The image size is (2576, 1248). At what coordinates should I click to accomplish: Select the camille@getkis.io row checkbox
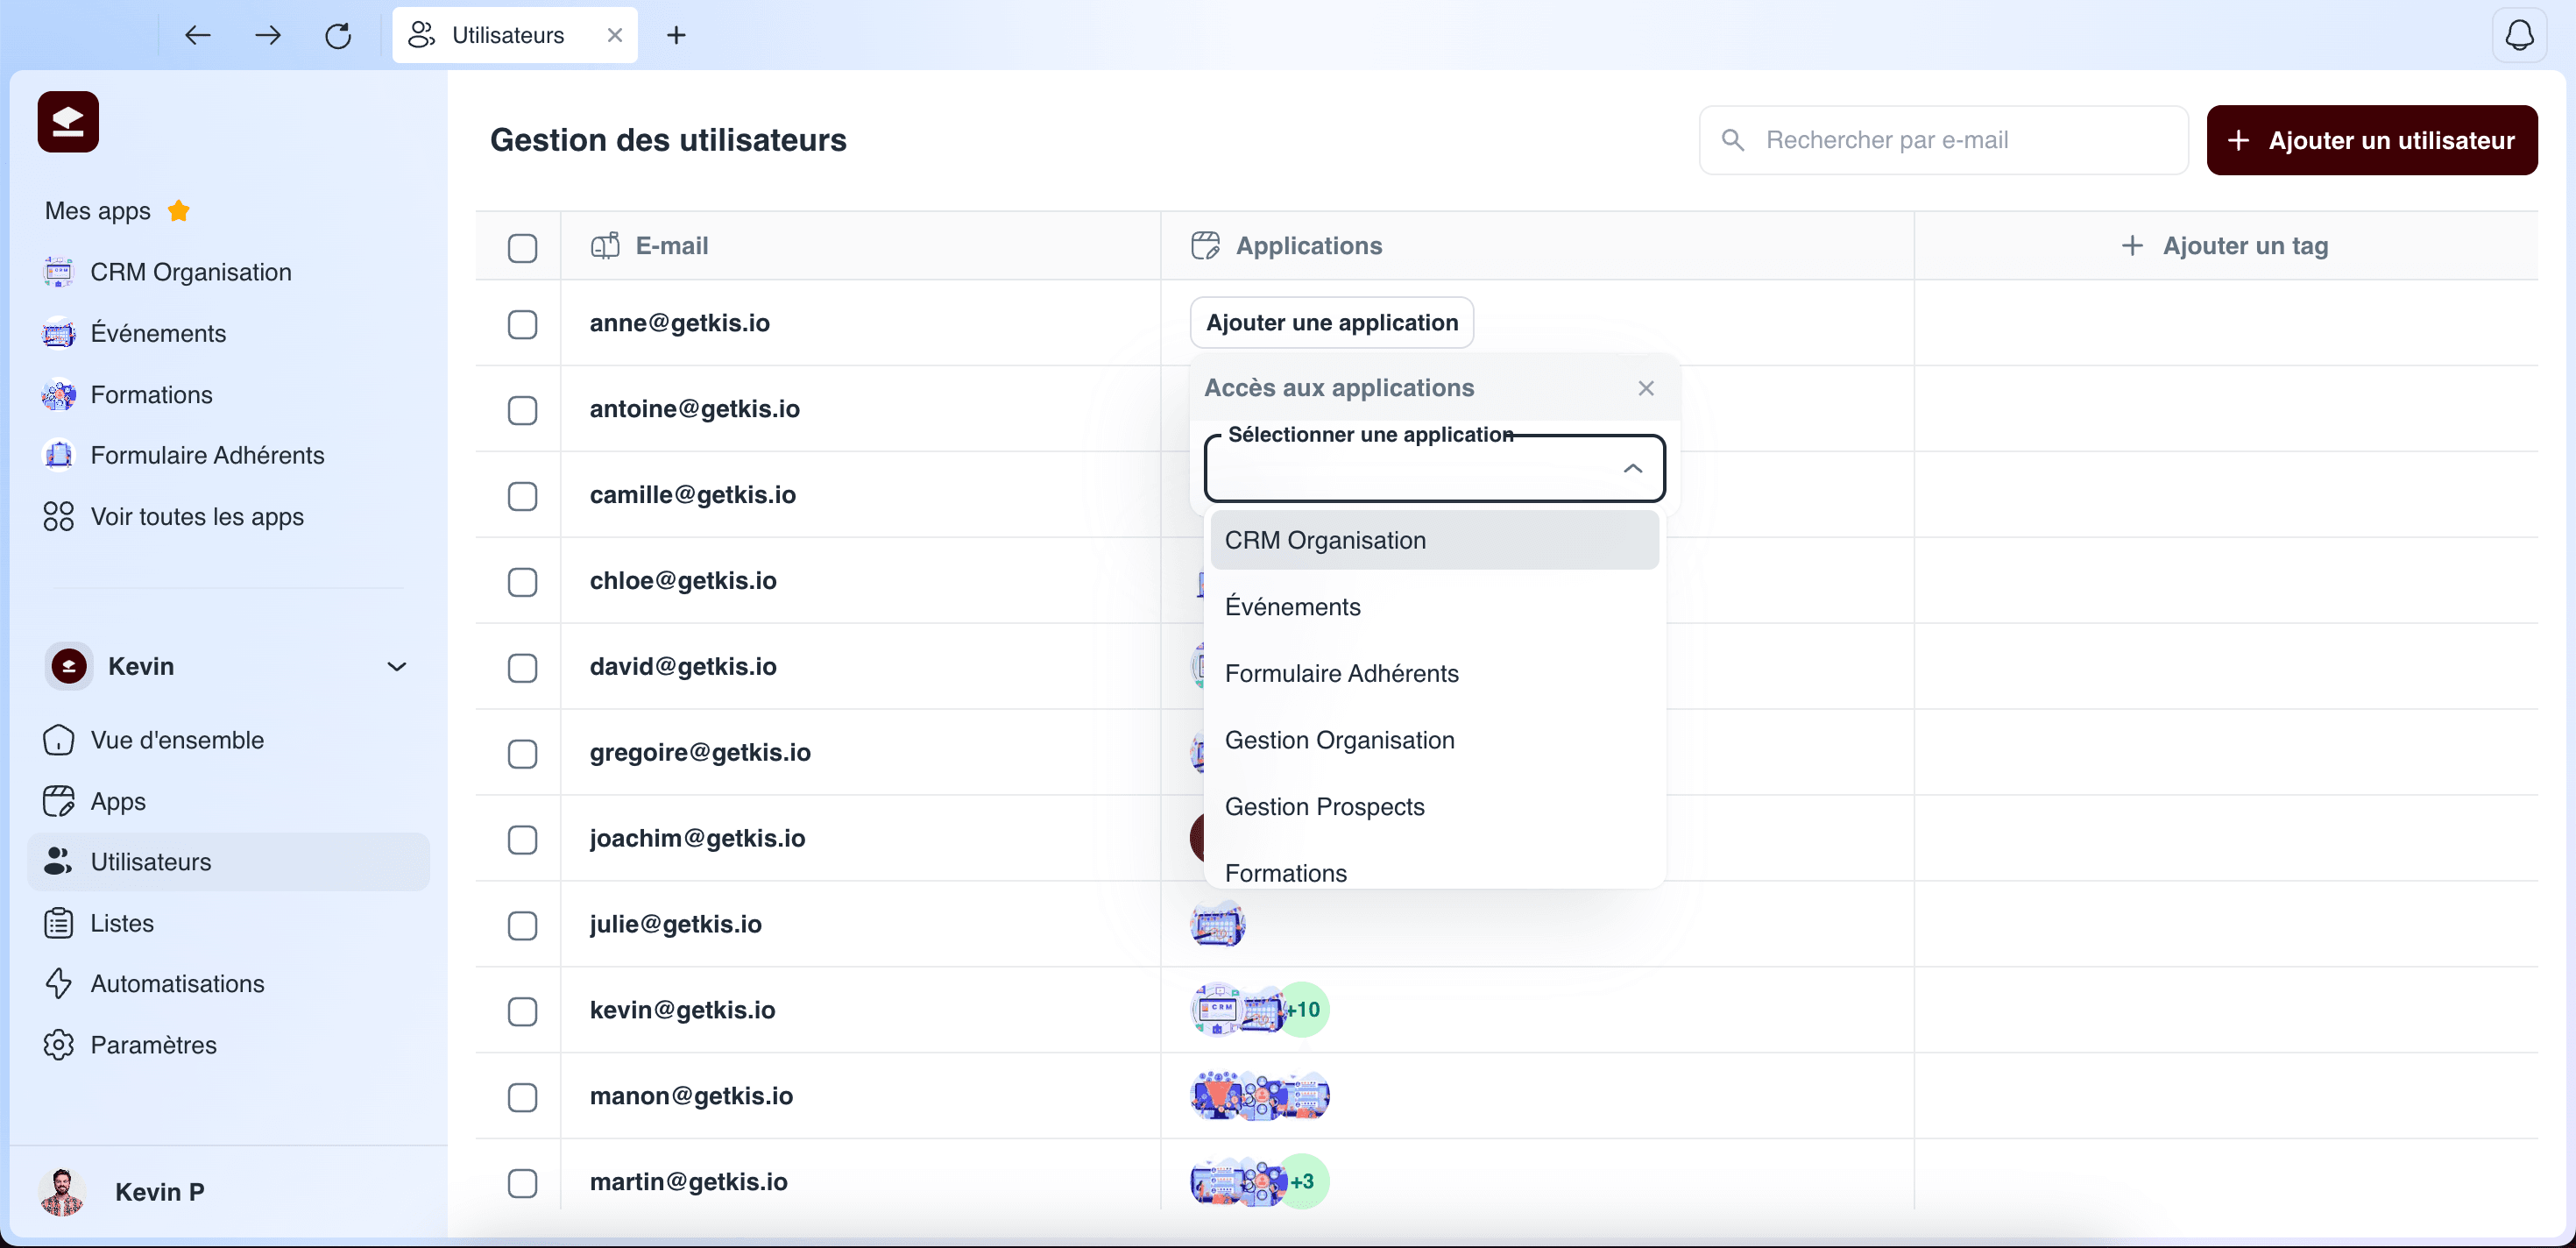pyautogui.click(x=522, y=496)
